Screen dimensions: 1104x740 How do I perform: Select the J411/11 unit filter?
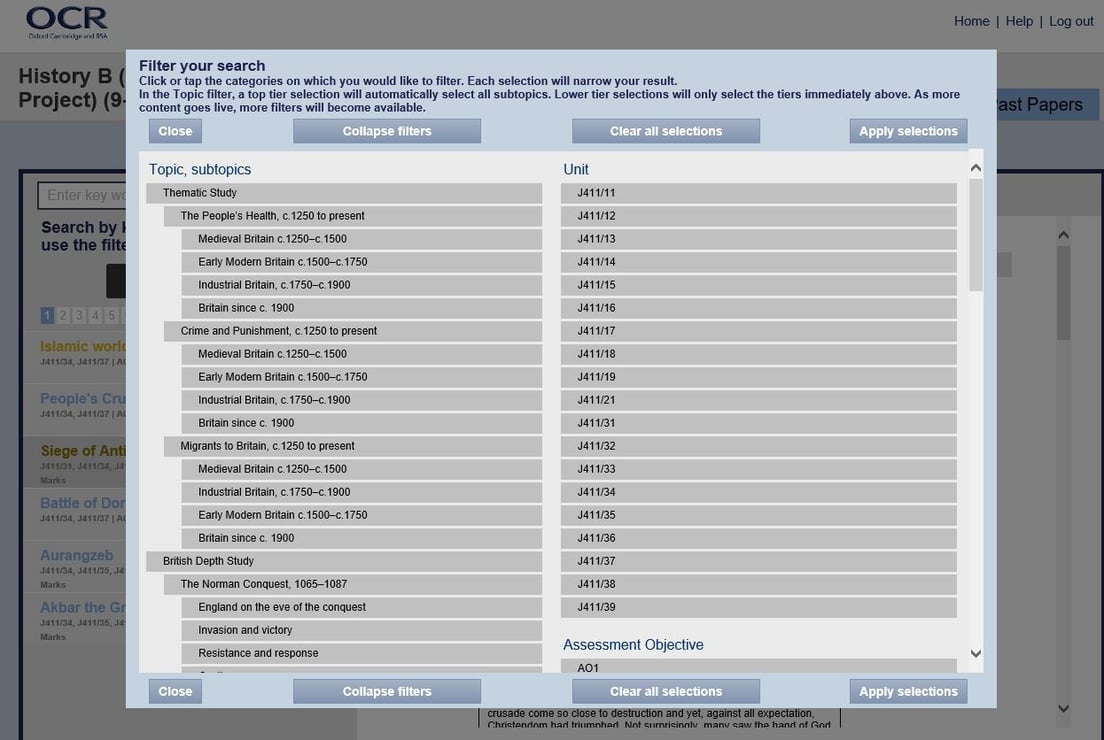[x=757, y=193]
